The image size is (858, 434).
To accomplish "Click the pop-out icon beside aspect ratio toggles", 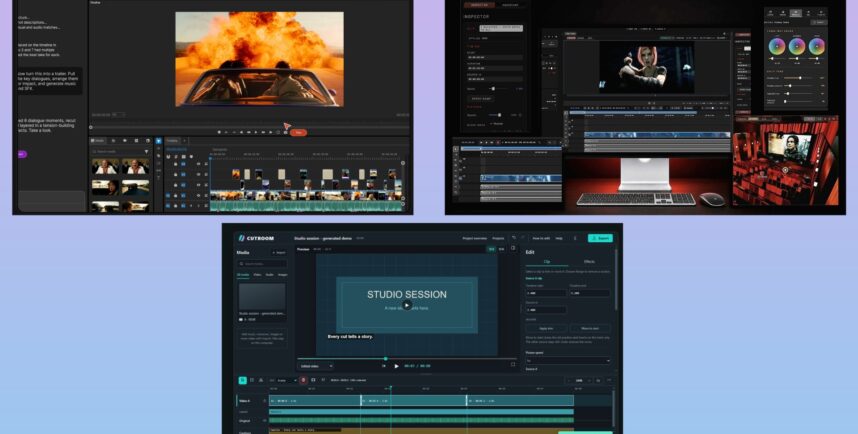I will click(x=513, y=248).
